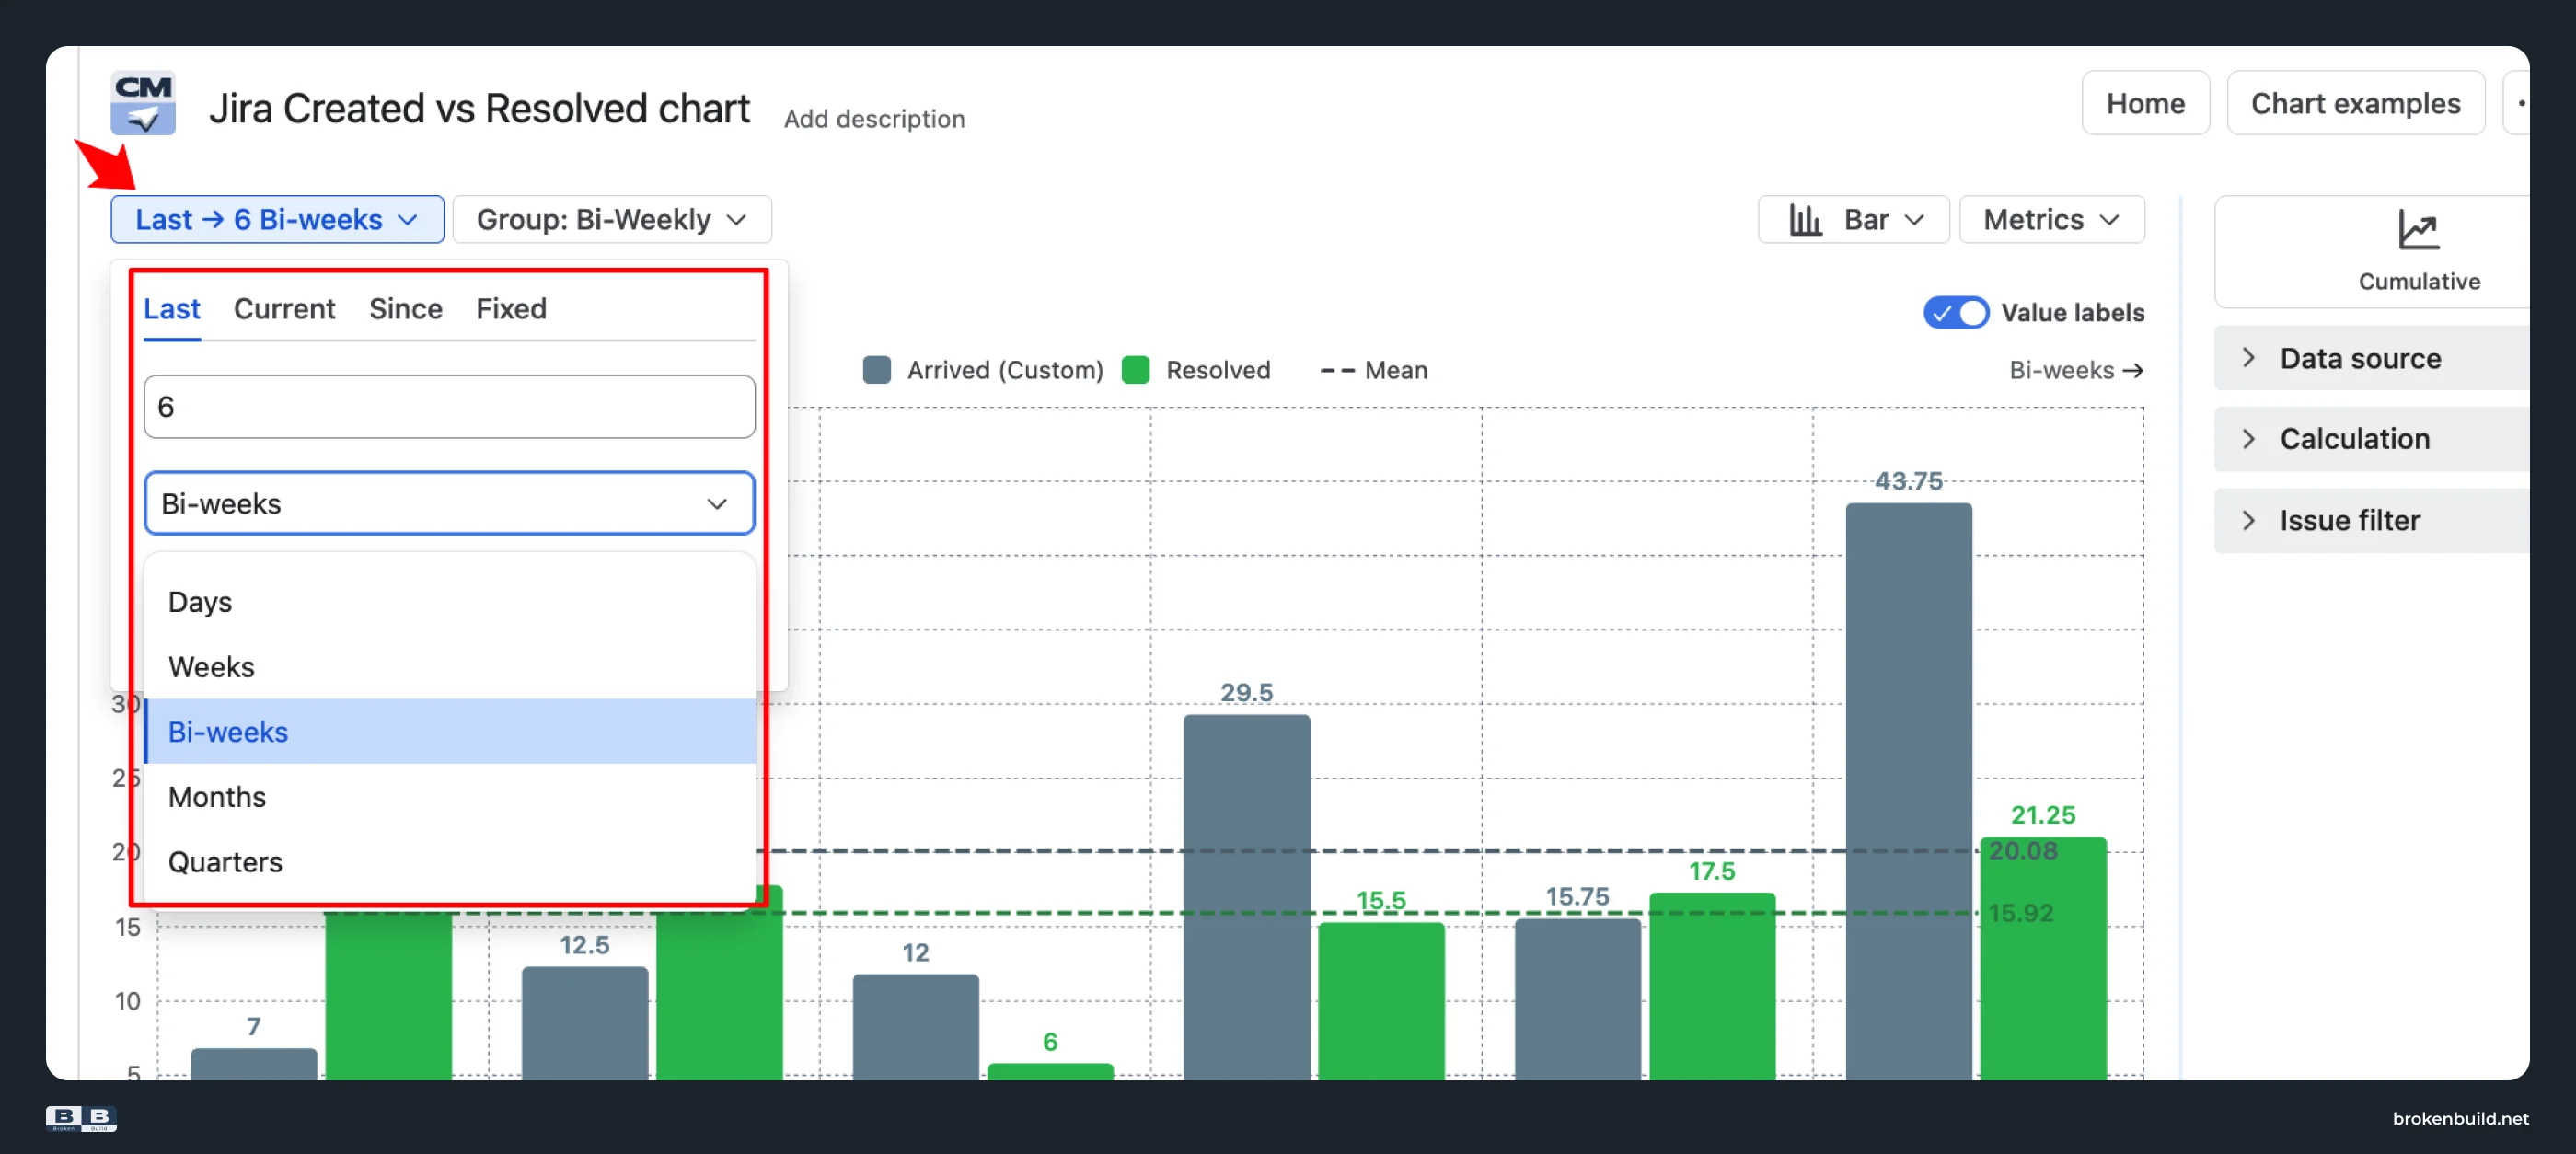Image resolution: width=2576 pixels, height=1154 pixels.
Task: Open the Metrics dropdown
Action: pyautogui.click(x=2051, y=219)
